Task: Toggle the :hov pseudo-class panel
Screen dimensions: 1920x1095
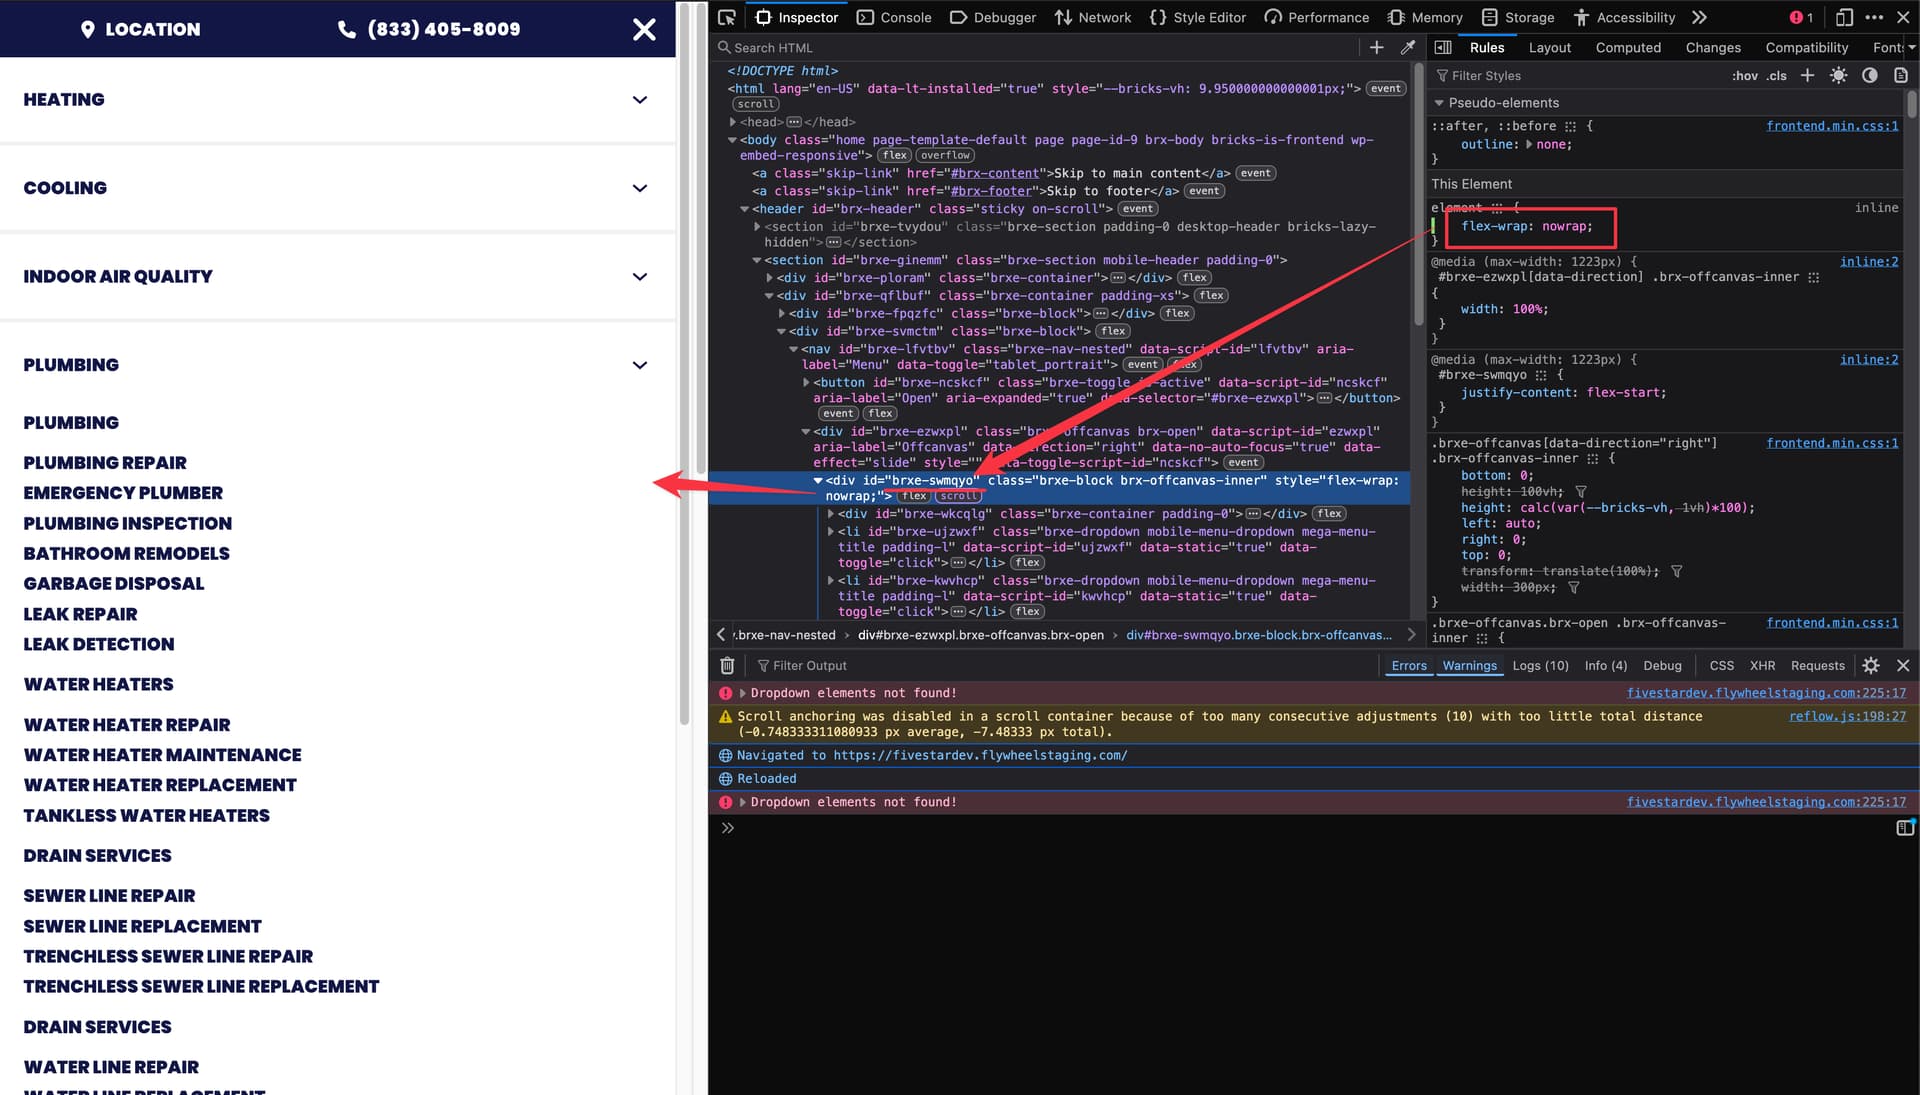Action: [1744, 76]
